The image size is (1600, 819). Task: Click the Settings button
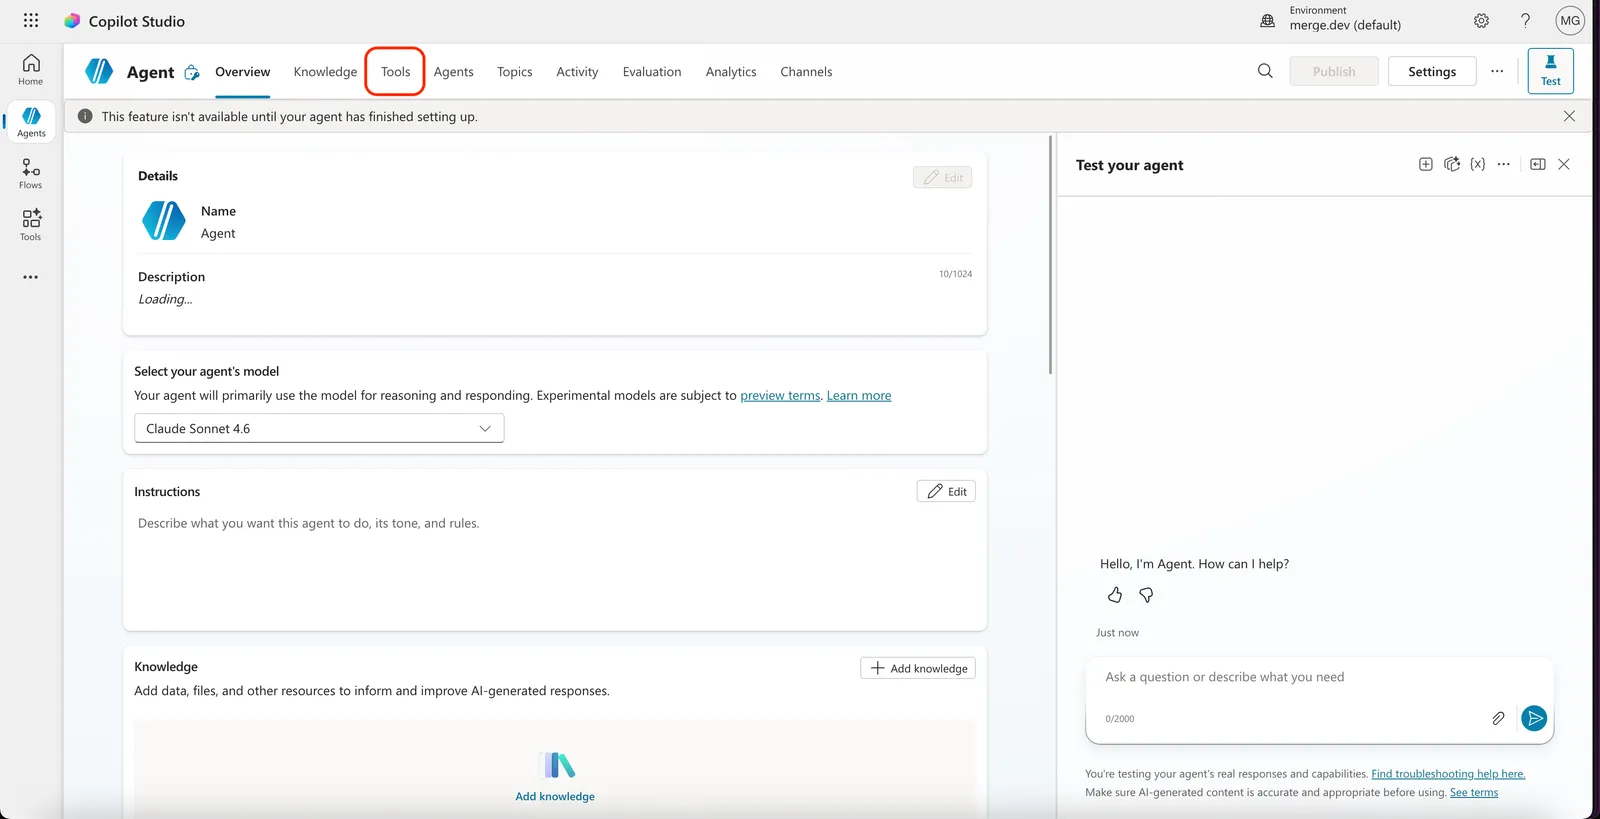click(1432, 71)
